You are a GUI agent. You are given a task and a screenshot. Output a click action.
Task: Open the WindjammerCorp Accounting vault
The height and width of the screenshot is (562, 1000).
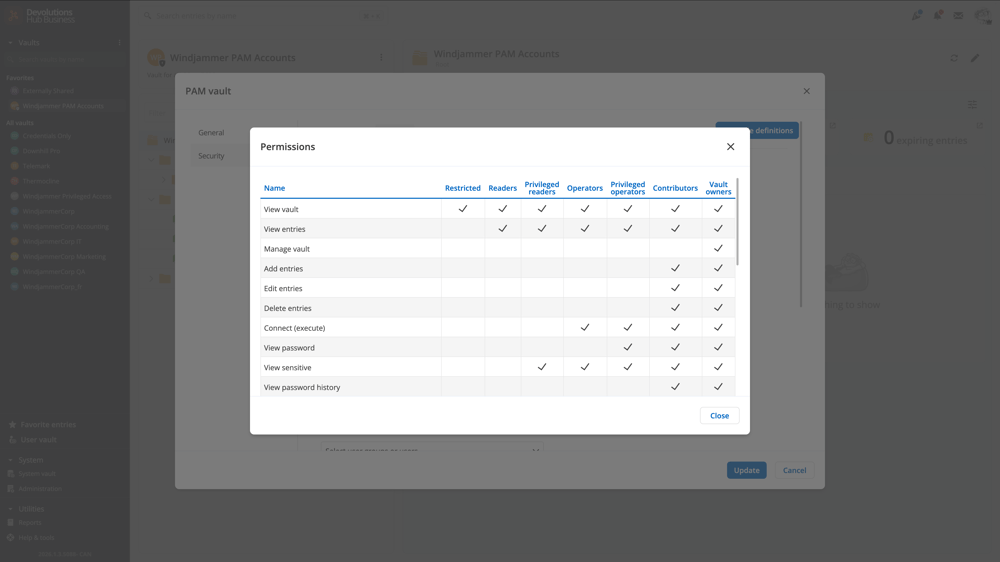click(x=65, y=226)
